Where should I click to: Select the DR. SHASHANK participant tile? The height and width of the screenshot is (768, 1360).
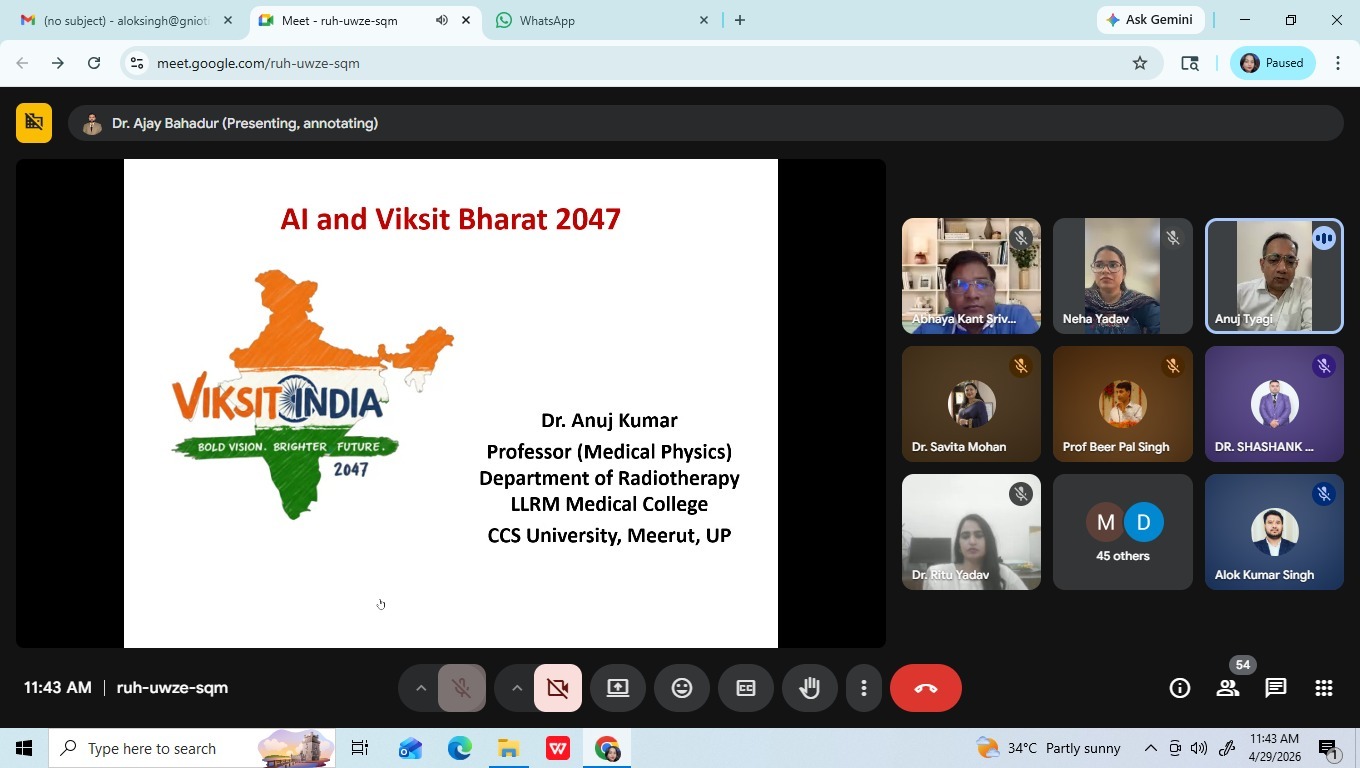tap(1274, 404)
